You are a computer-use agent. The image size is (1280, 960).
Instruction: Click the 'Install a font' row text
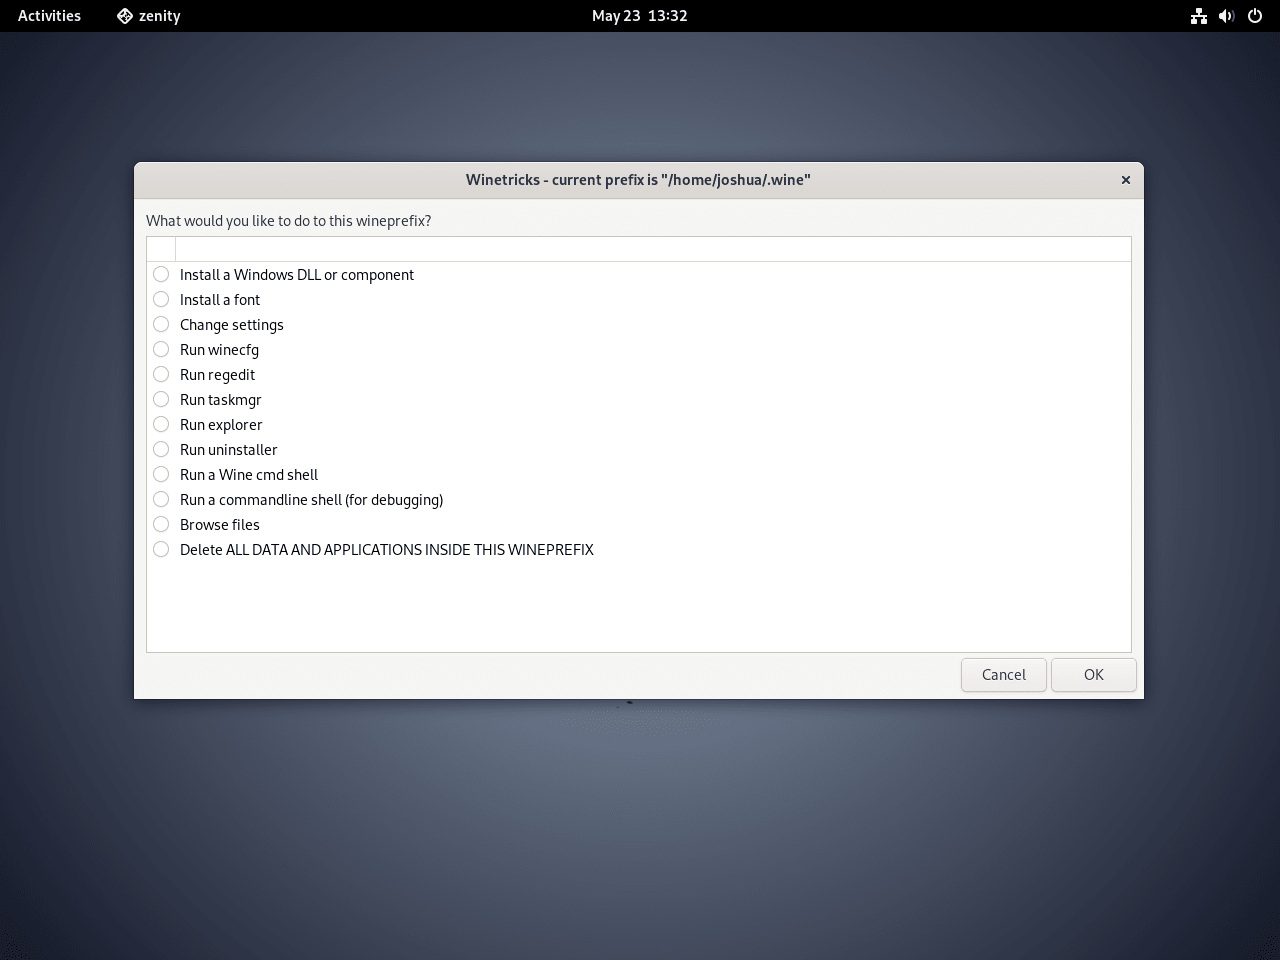tap(220, 300)
